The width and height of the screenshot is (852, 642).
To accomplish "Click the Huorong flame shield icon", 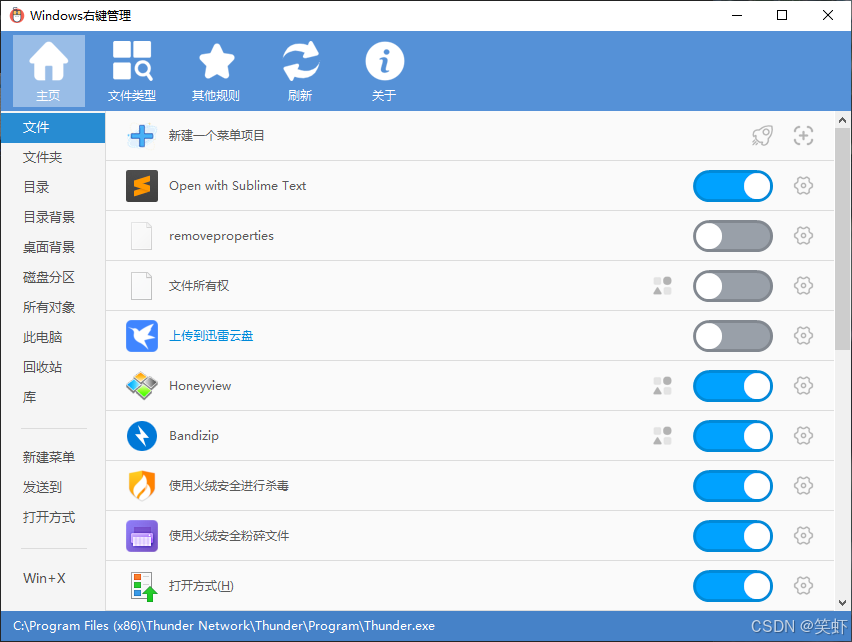I will pyautogui.click(x=142, y=486).
